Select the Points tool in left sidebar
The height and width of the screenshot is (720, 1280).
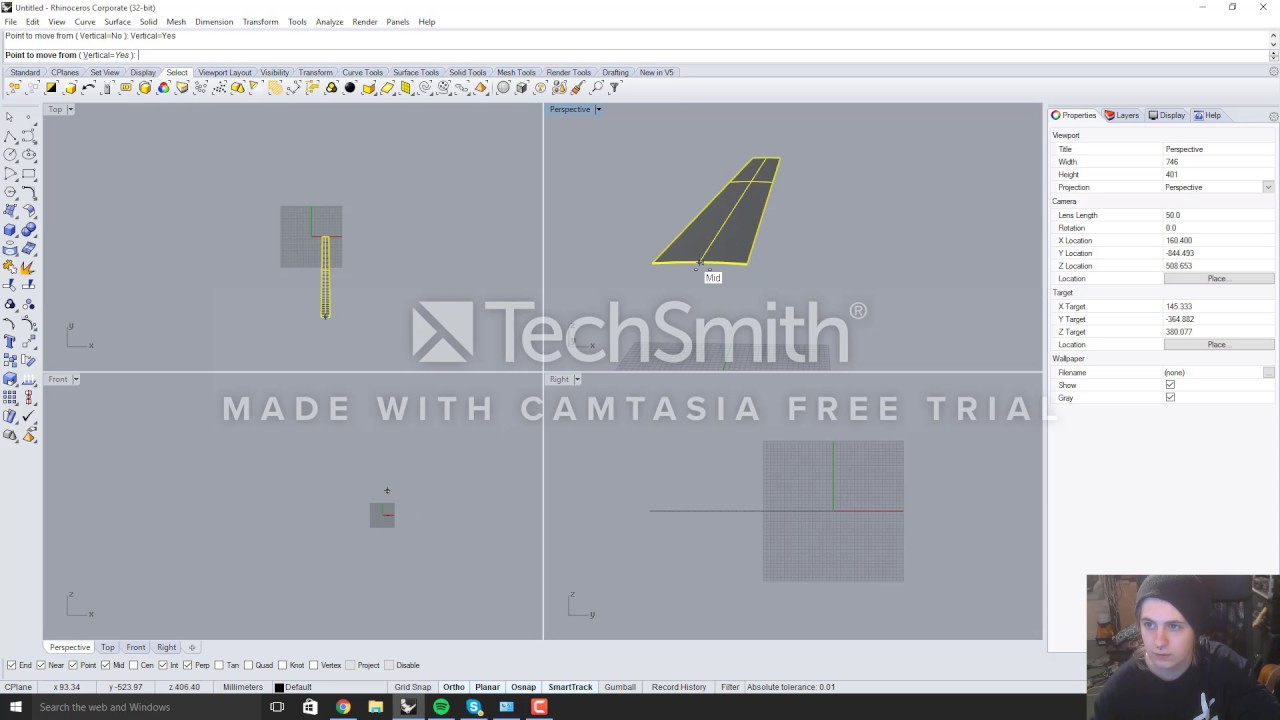click(29, 117)
